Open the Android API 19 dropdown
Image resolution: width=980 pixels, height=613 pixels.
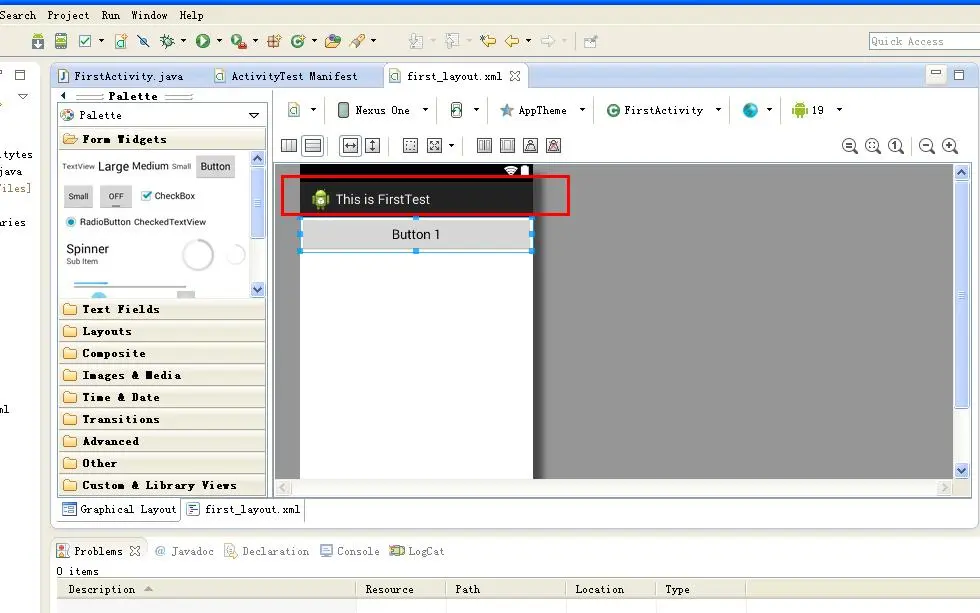[817, 110]
